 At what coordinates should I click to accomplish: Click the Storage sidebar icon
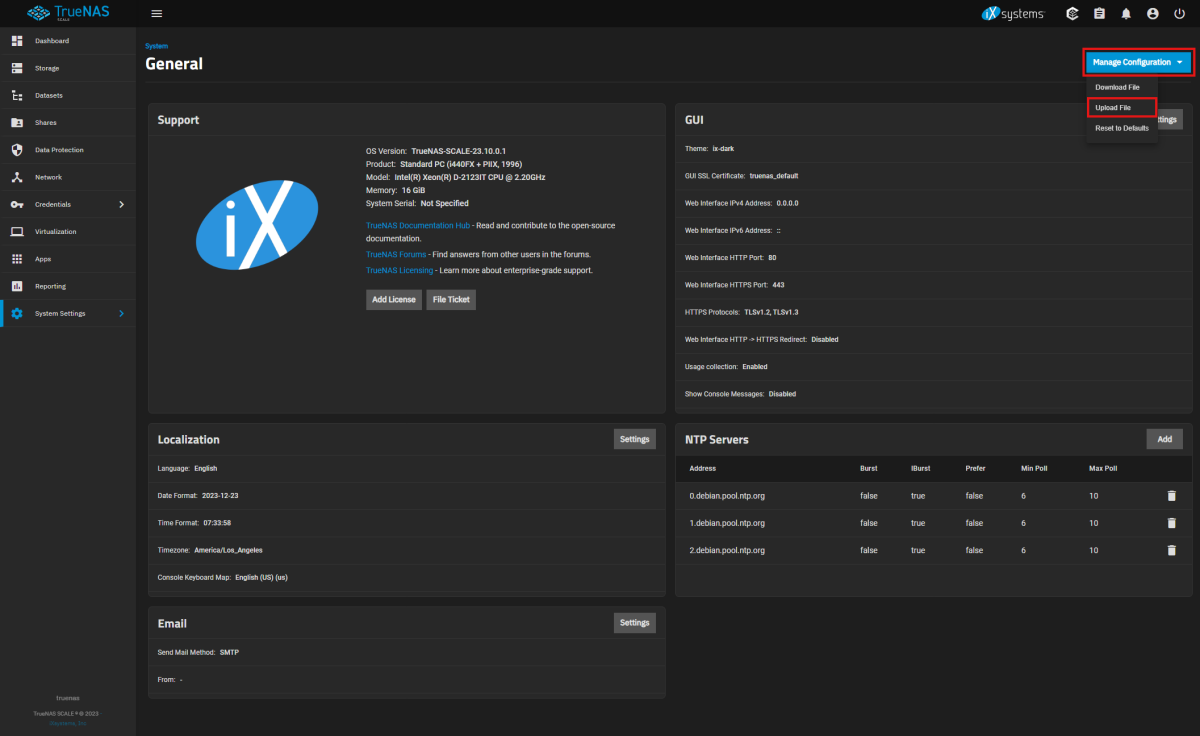click(x=16, y=68)
